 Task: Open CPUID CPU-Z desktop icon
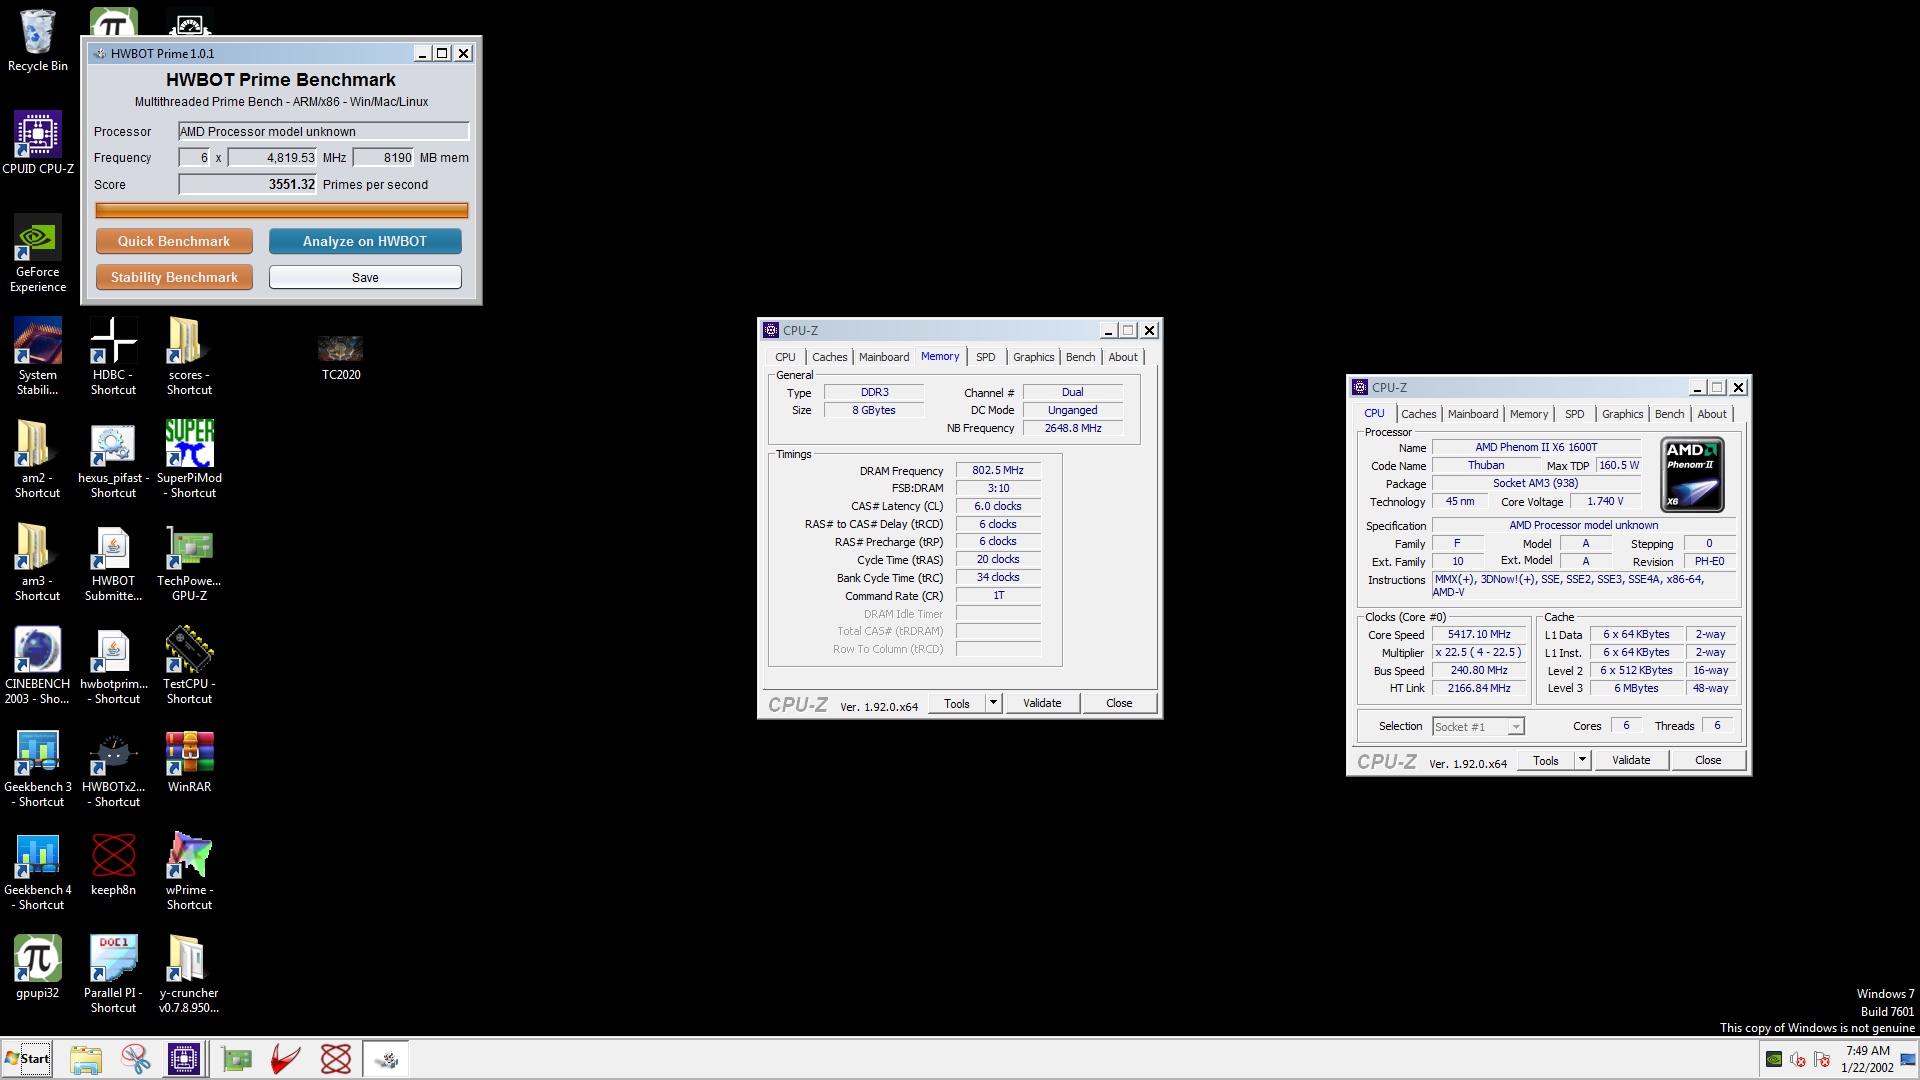tap(38, 142)
